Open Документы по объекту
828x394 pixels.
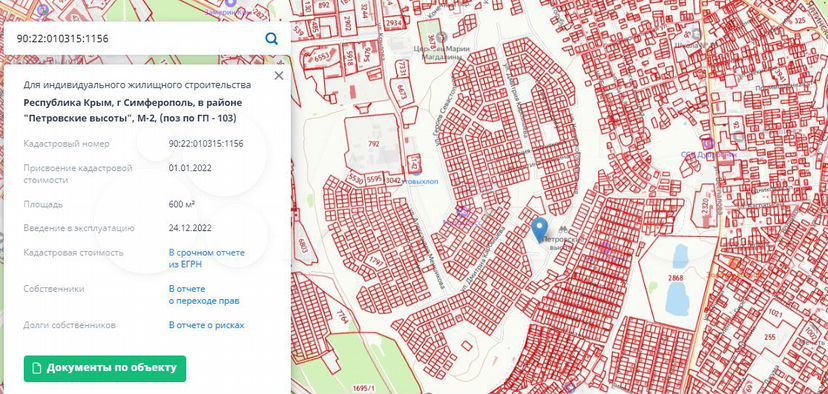(x=105, y=368)
